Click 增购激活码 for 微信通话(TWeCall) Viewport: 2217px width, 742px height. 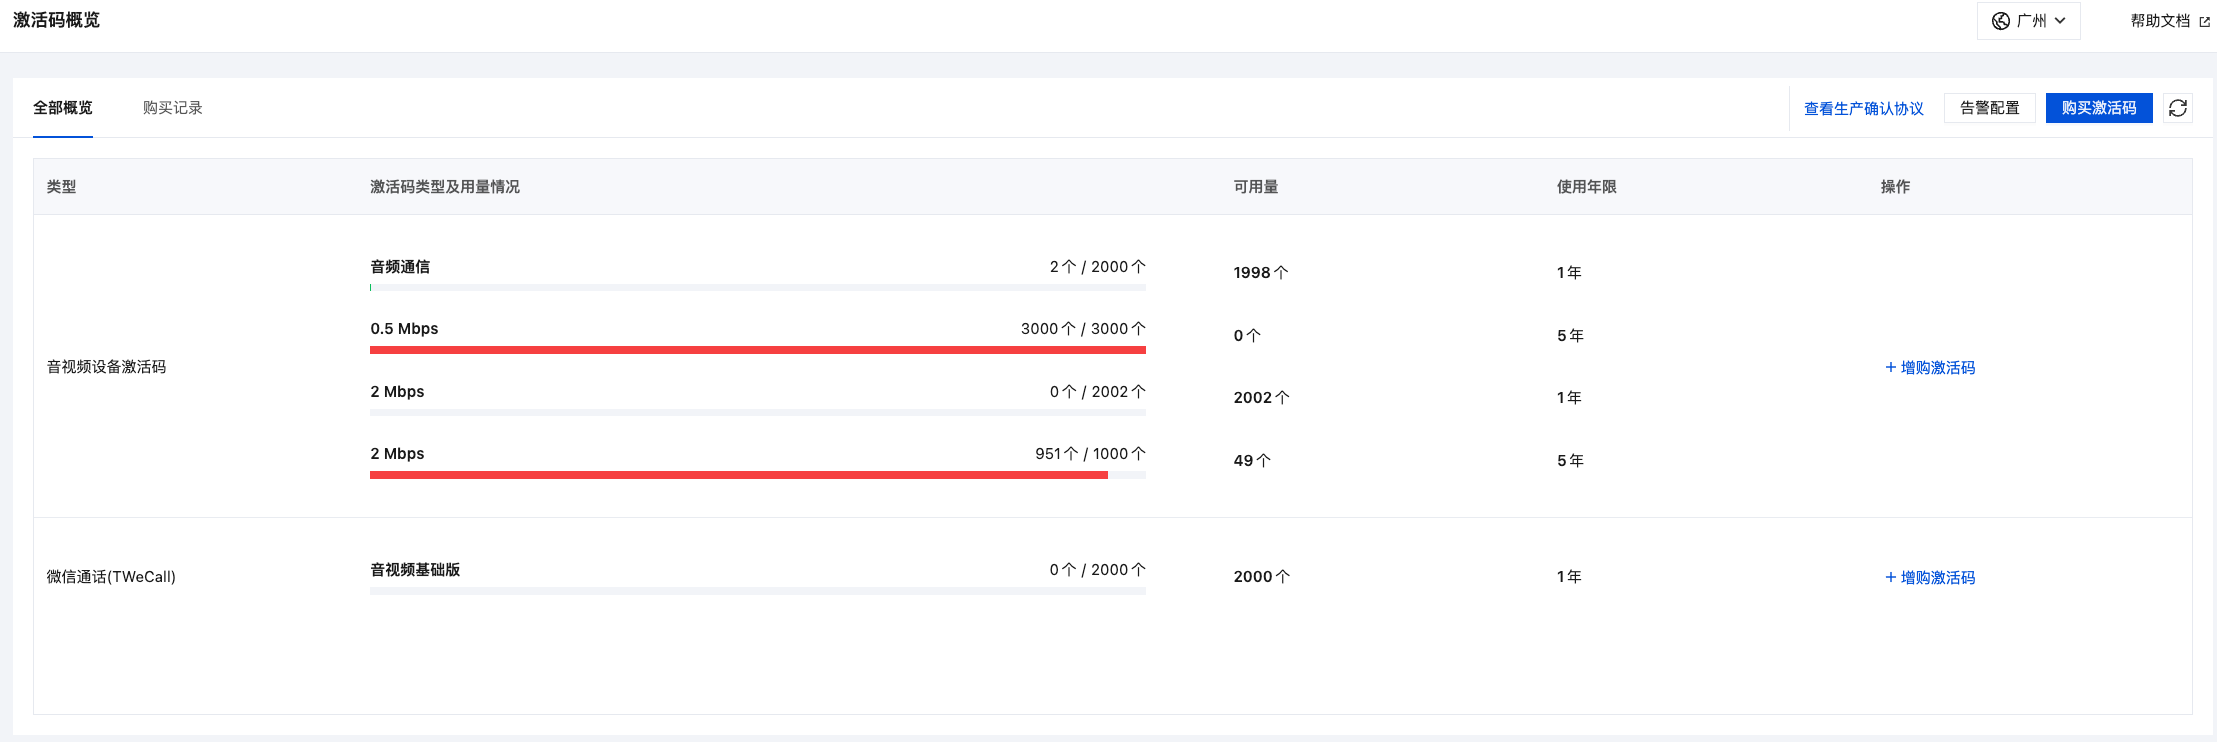(1930, 578)
